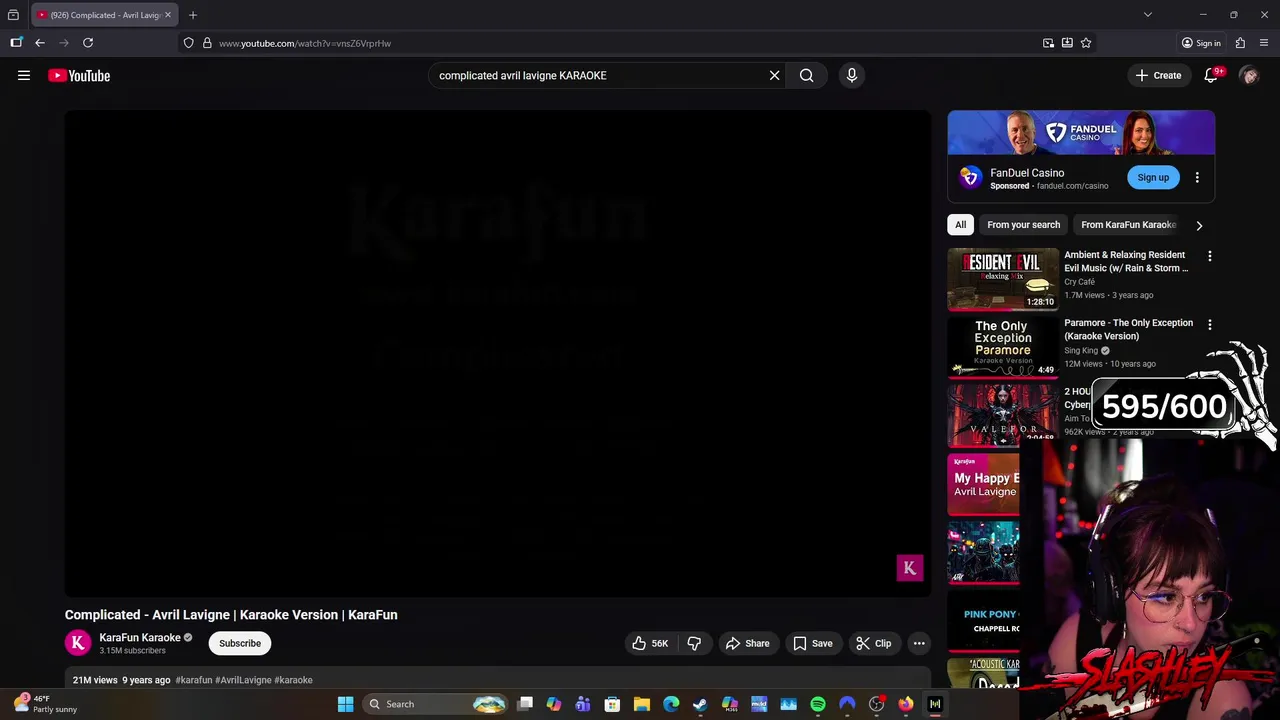Screen dimensions: 1280x720
Task: Click the FanDuel Casino banner image
Action: pos(1081,133)
